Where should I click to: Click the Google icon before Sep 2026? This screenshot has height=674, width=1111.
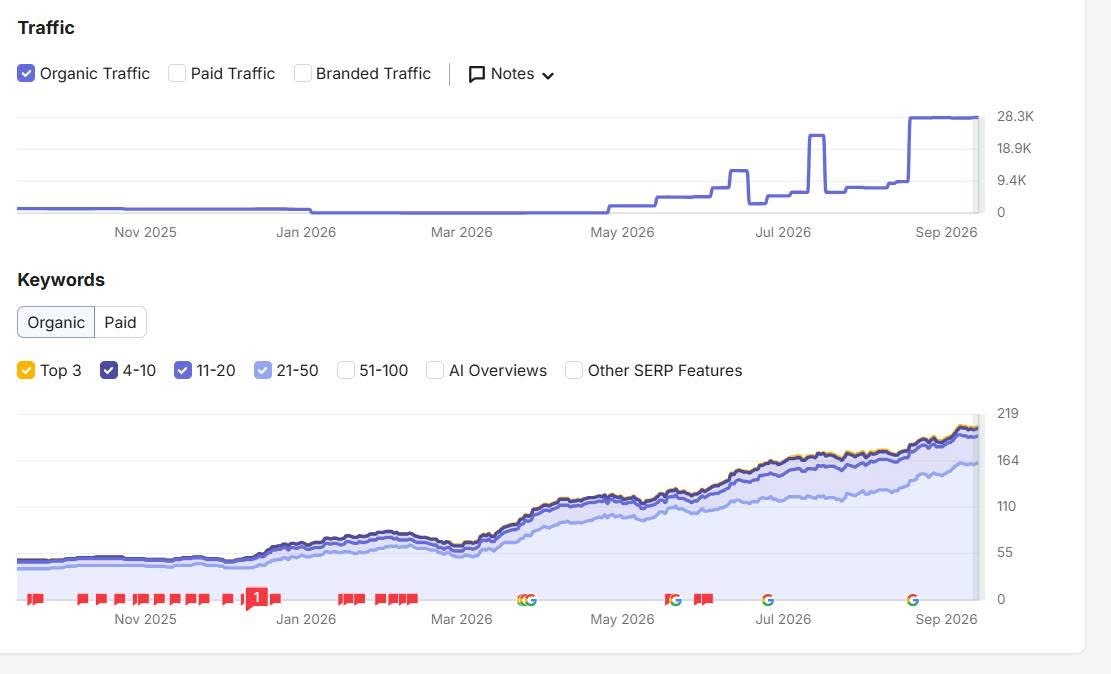pyautogui.click(x=913, y=600)
